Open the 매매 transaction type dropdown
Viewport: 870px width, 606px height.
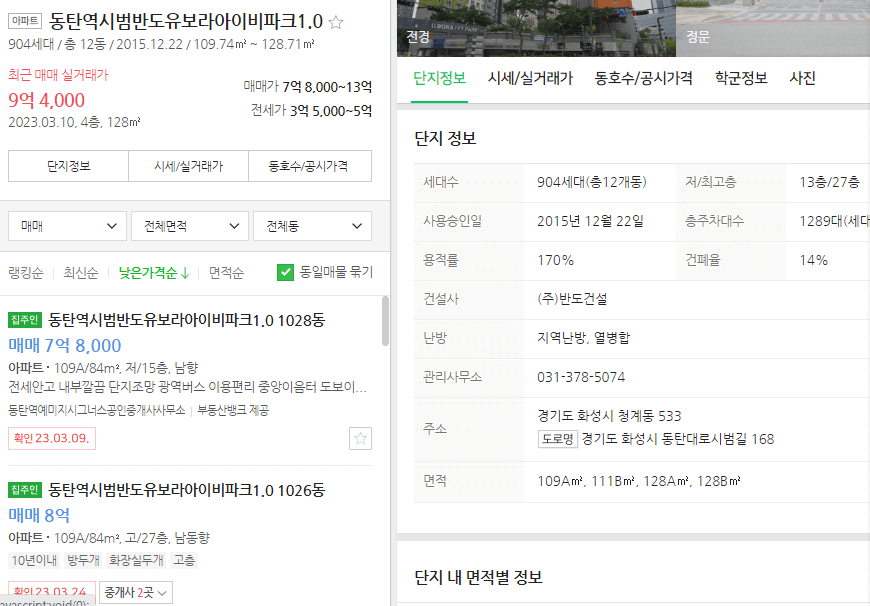point(66,226)
